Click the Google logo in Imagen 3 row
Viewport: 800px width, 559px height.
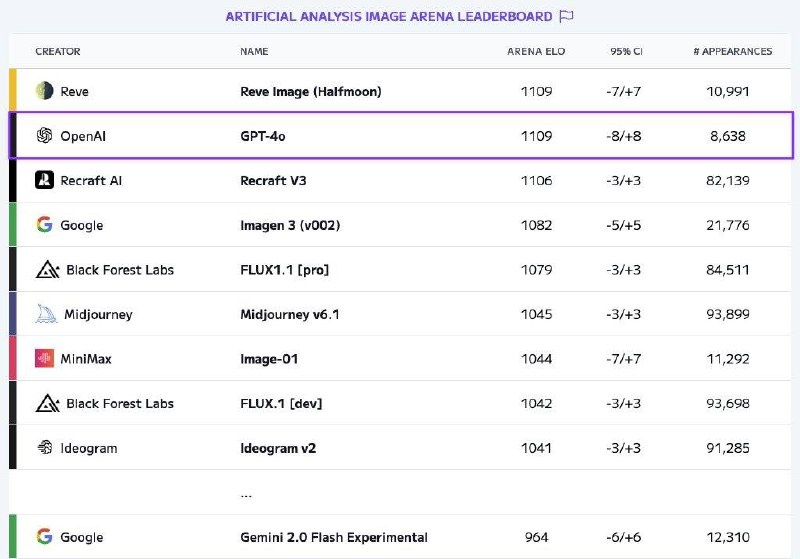point(44,225)
